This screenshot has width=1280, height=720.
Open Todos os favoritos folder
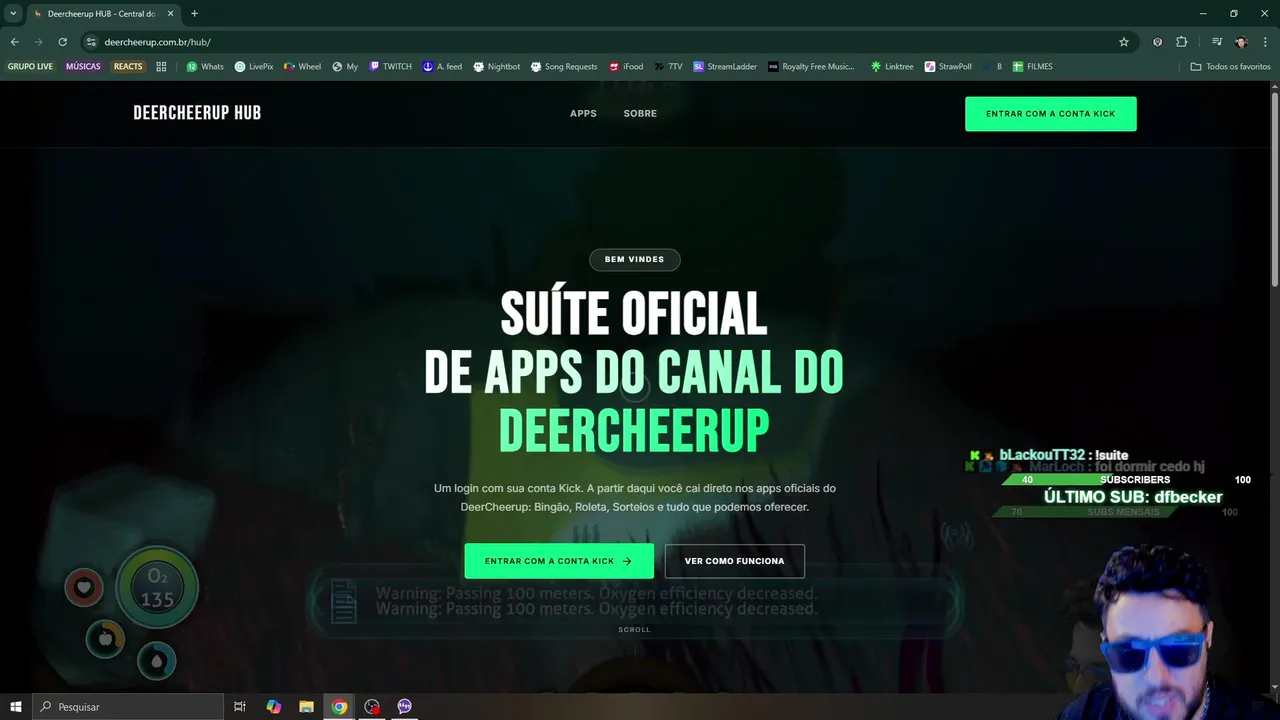coord(1231,67)
